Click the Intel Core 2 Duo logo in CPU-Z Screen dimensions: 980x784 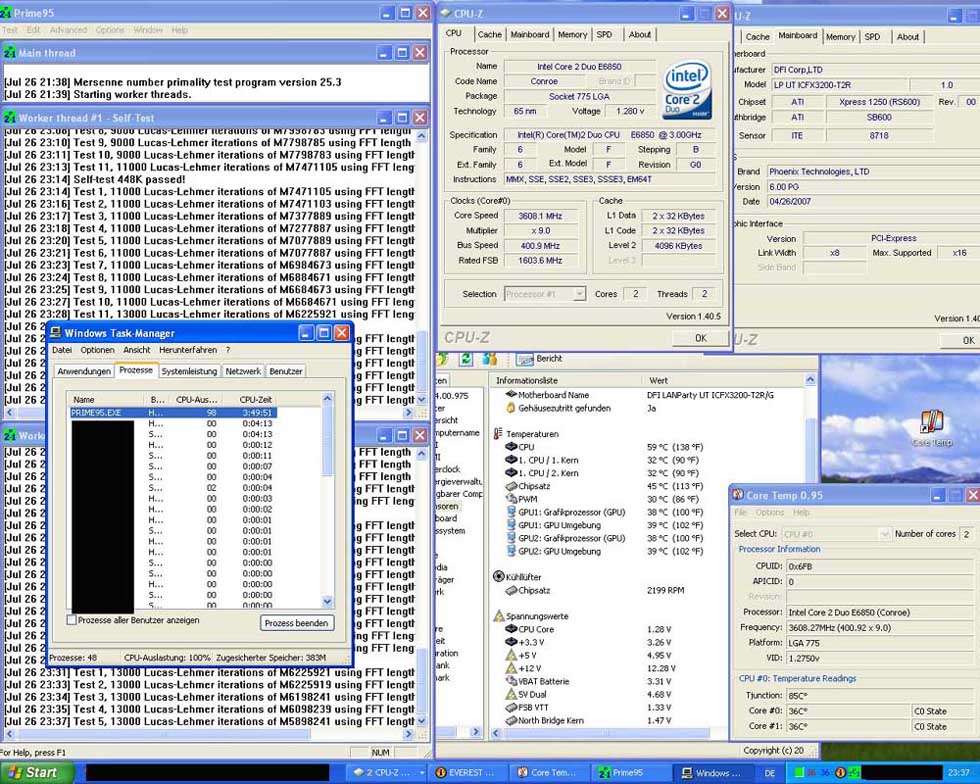tap(688, 90)
